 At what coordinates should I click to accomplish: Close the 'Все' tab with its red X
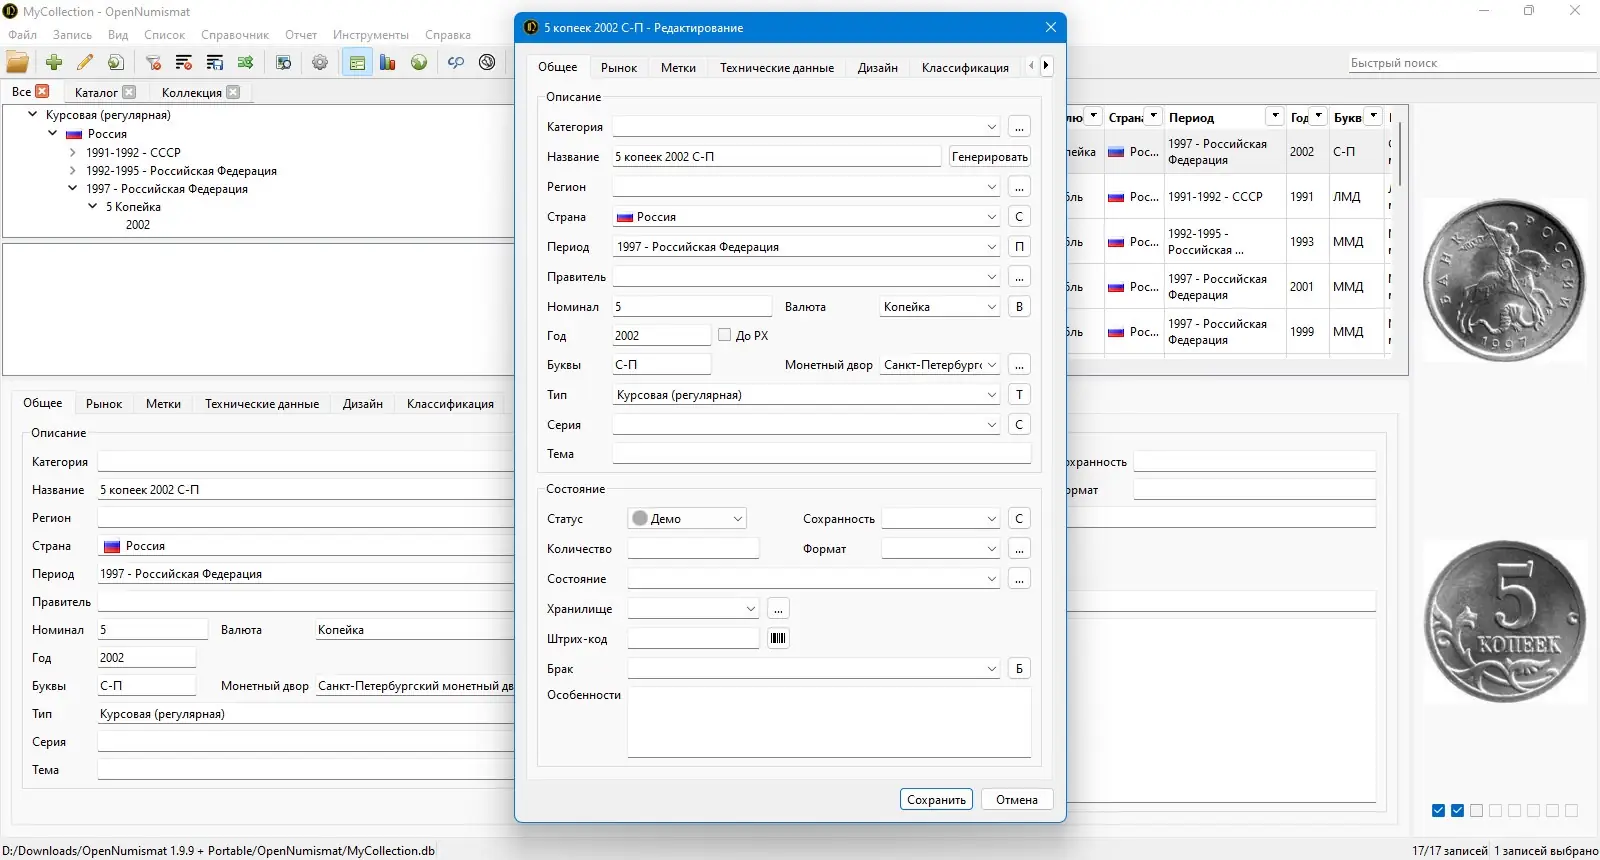pyautogui.click(x=42, y=91)
